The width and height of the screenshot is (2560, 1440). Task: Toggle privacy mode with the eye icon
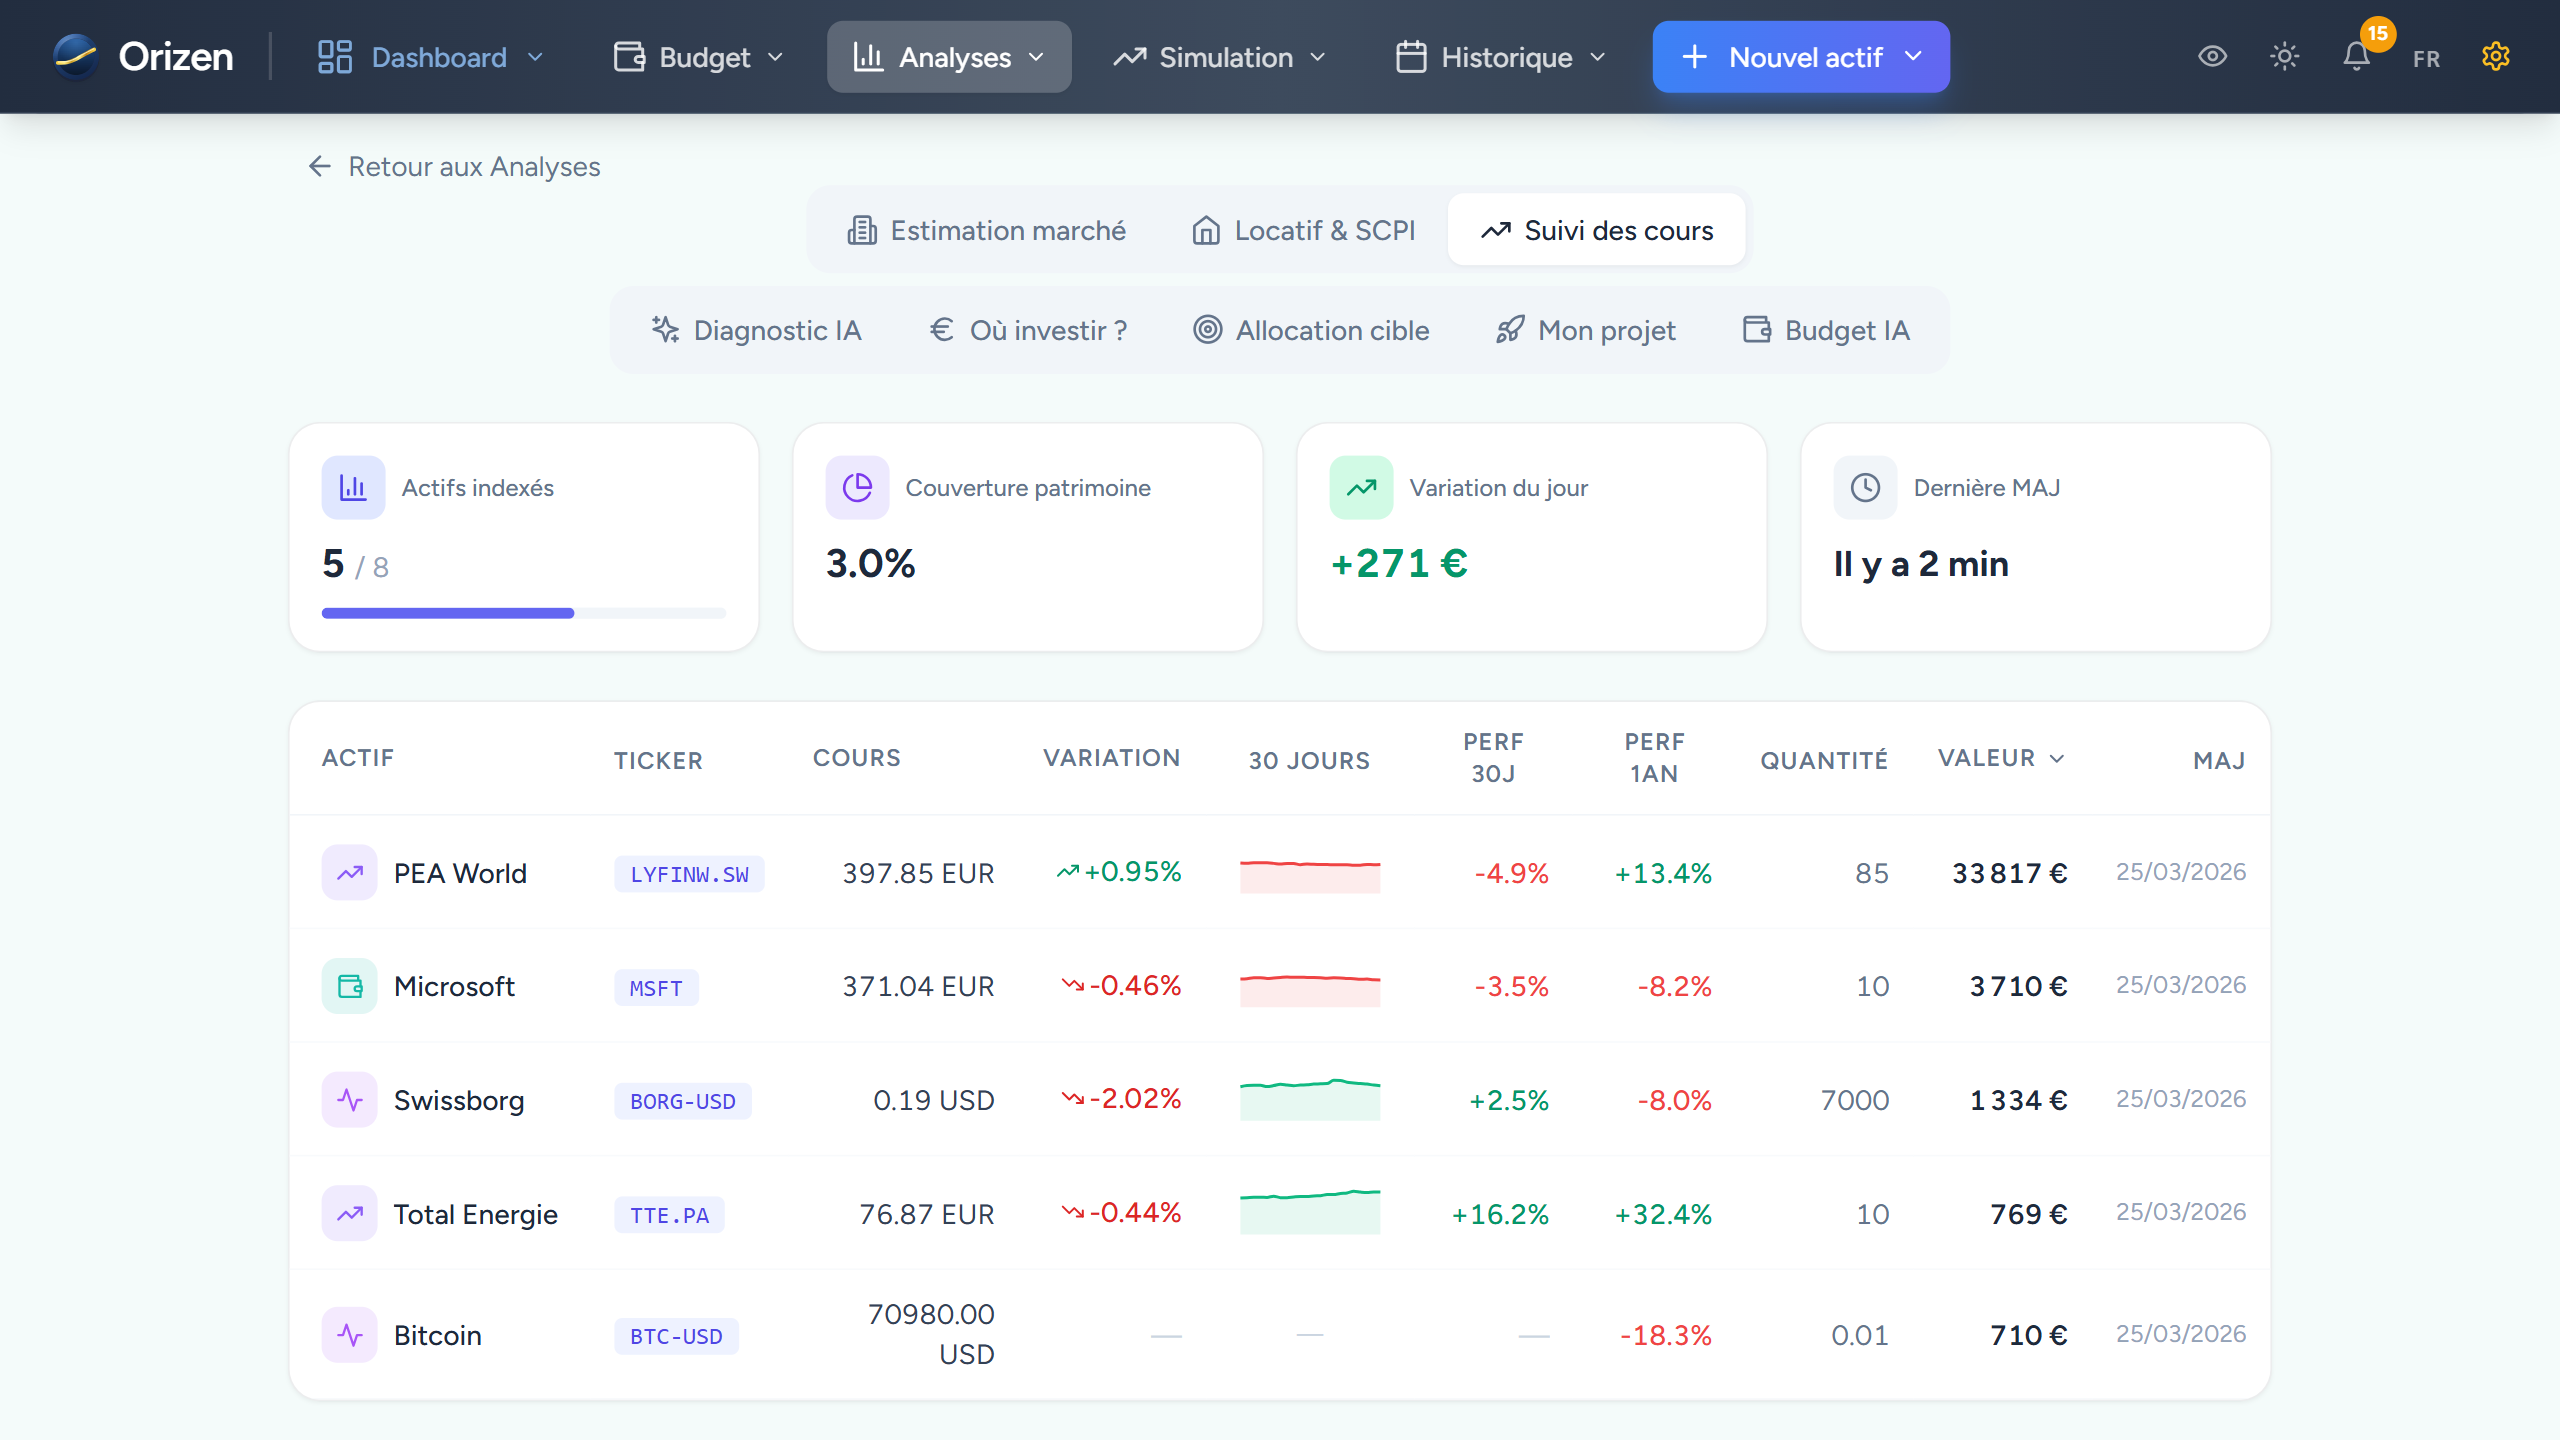pyautogui.click(x=2213, y=57)
